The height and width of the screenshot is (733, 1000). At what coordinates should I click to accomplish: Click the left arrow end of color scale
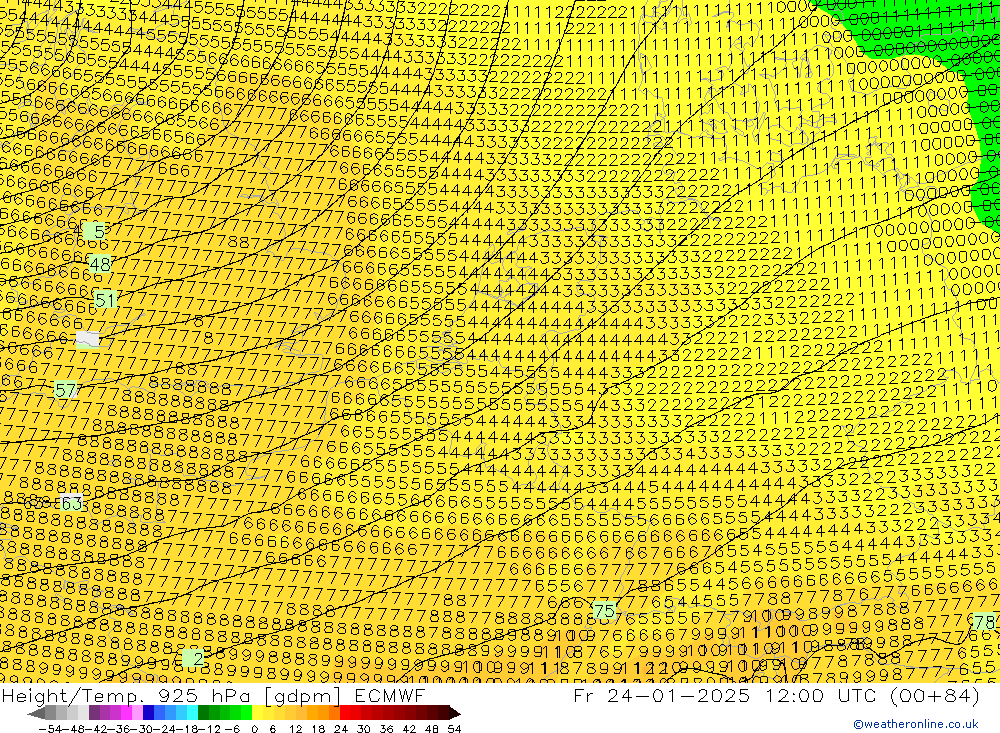click(x=36, y=713)
